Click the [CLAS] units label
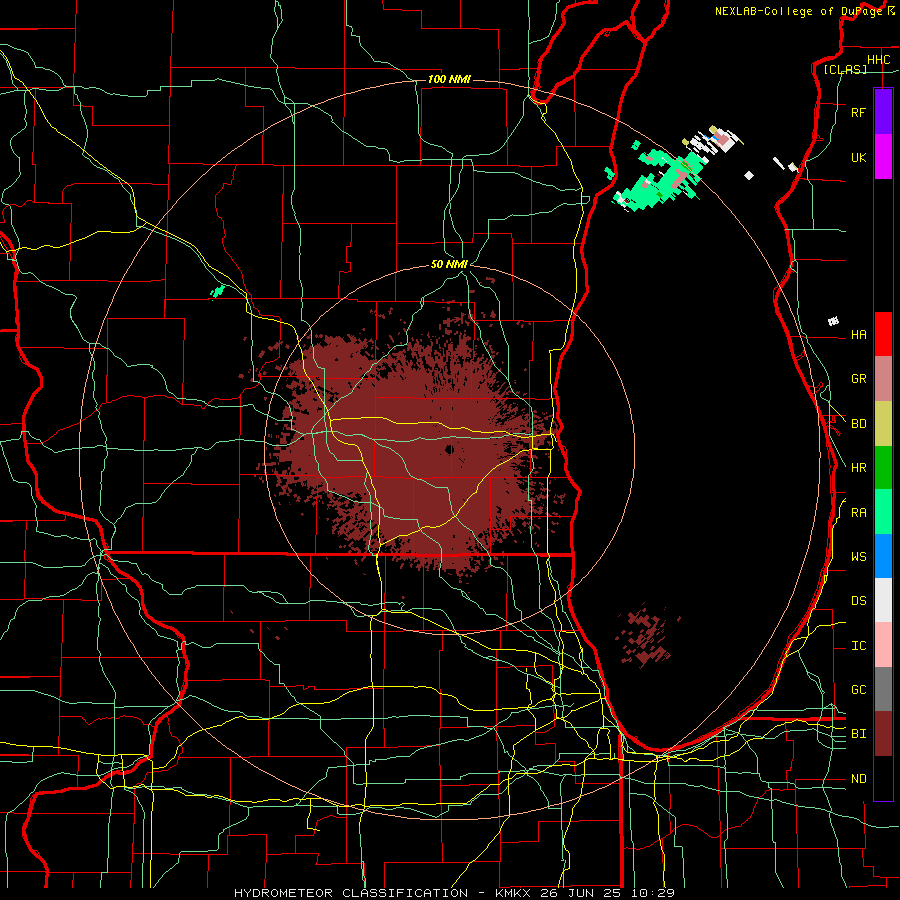 point(845,69)
